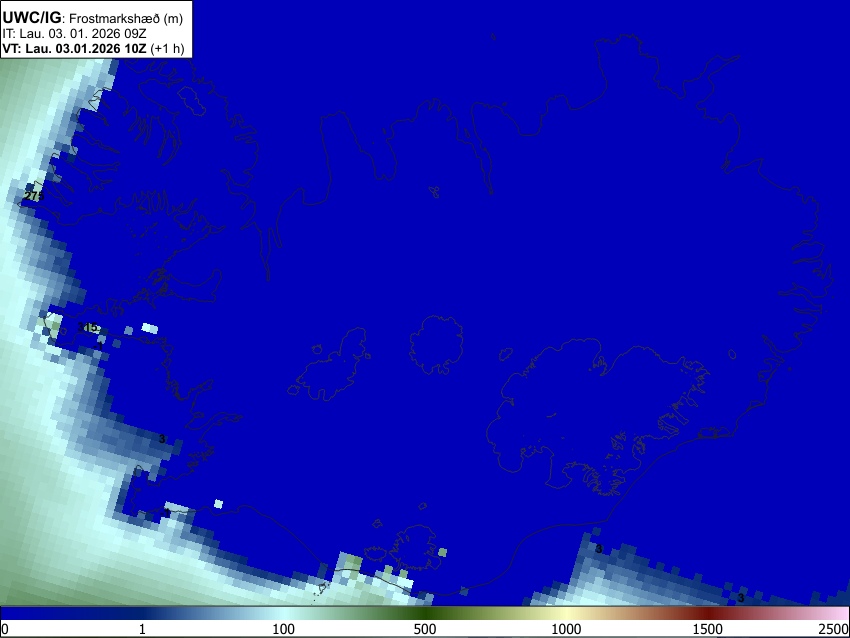This screenshot has height=638, width=850.
Task: Click the "VT: Lau. 03.01.2026 10Z (+1 h)" line
Action: (x=93, y=48)
